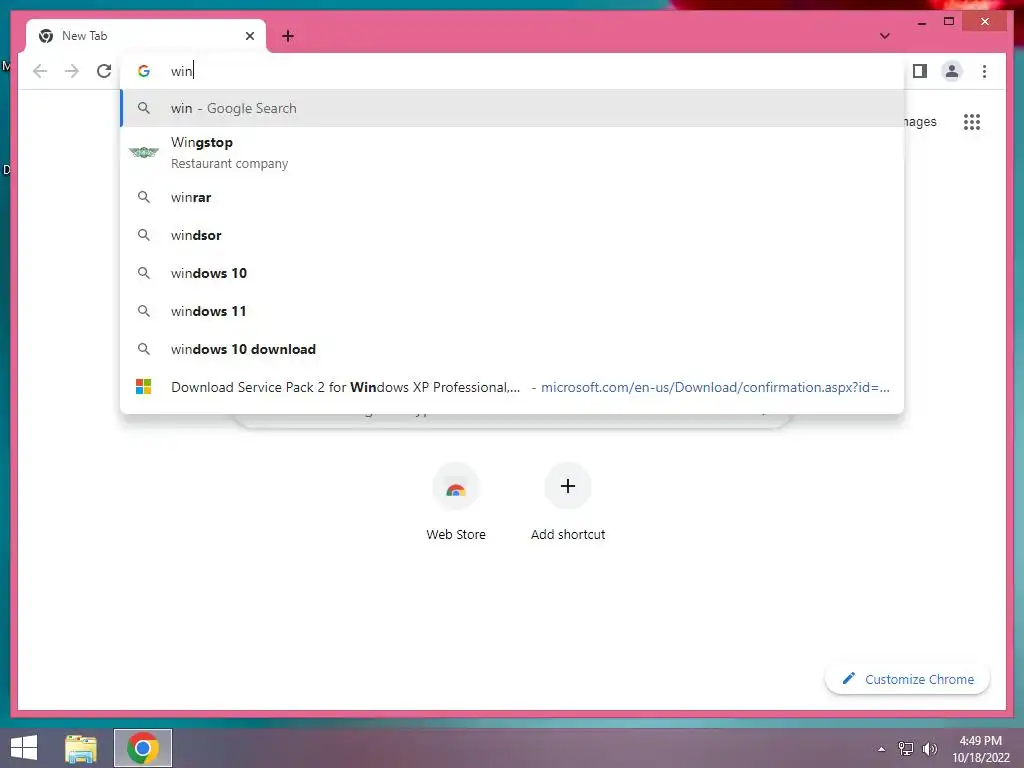
Task: Click the Chrome taskbar icon
Action: click(143, 748)
